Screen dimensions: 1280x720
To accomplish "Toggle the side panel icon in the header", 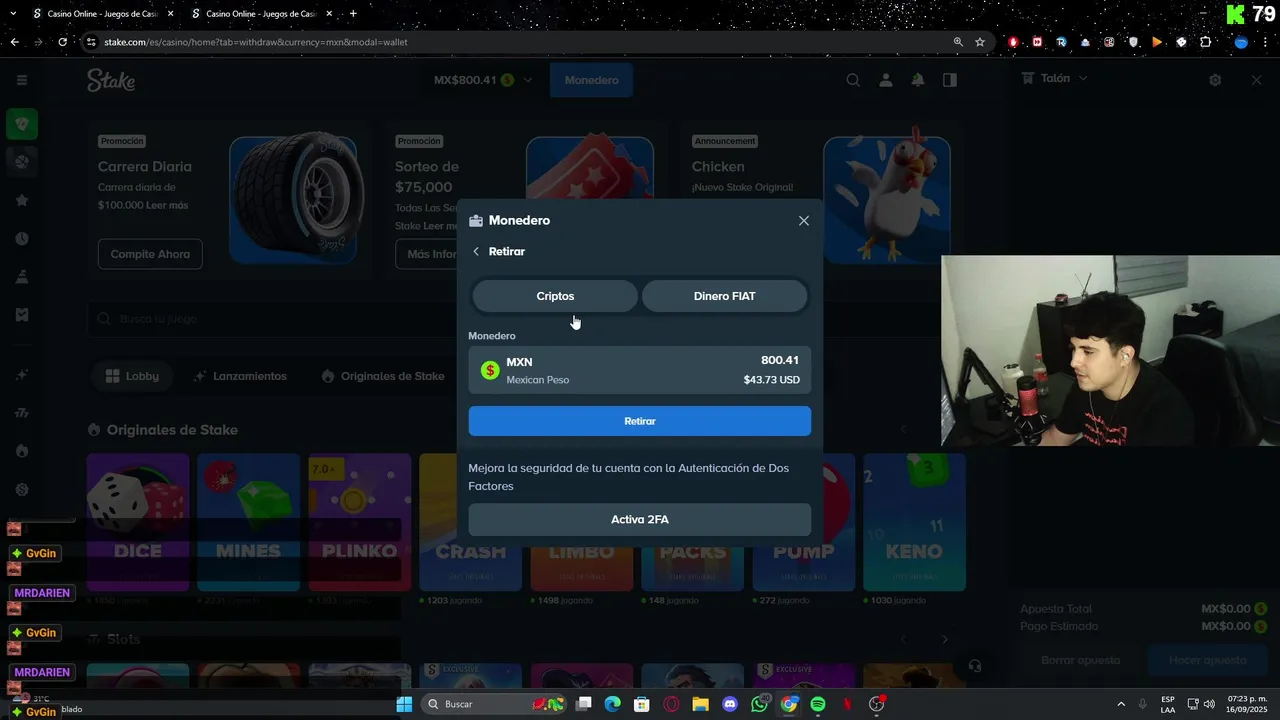I will 950,80.
